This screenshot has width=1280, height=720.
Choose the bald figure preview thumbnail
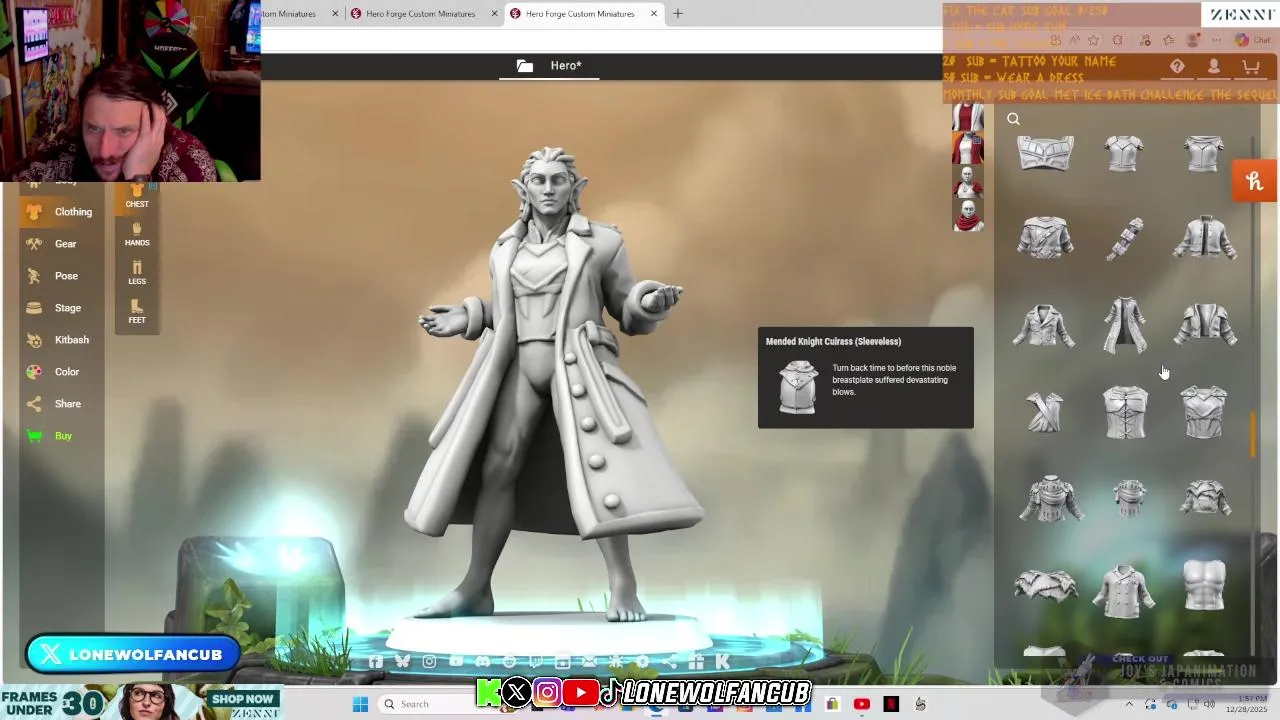[967, 181]
